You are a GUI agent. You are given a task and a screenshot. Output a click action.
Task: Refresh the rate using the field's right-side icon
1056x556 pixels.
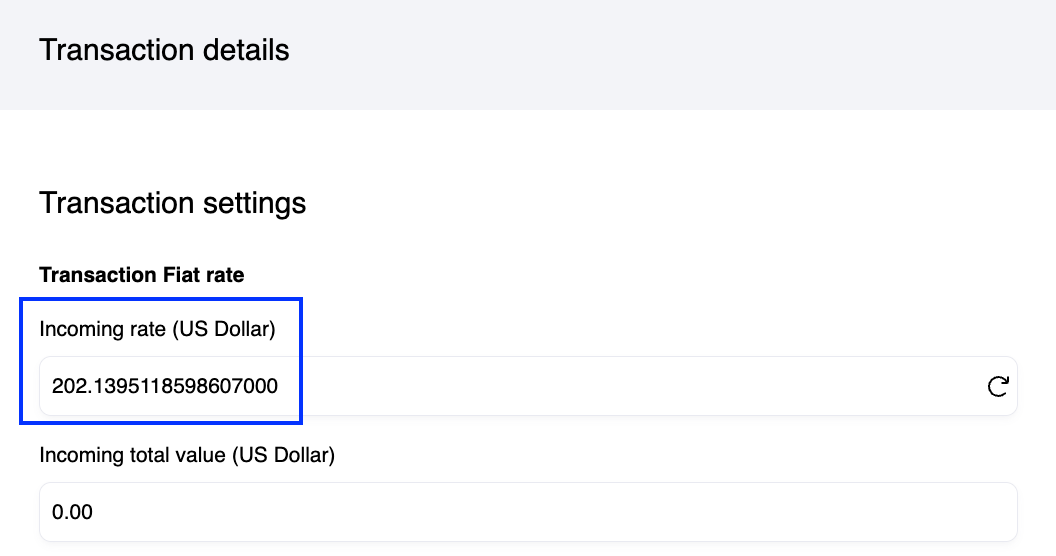tap(997, 386)
